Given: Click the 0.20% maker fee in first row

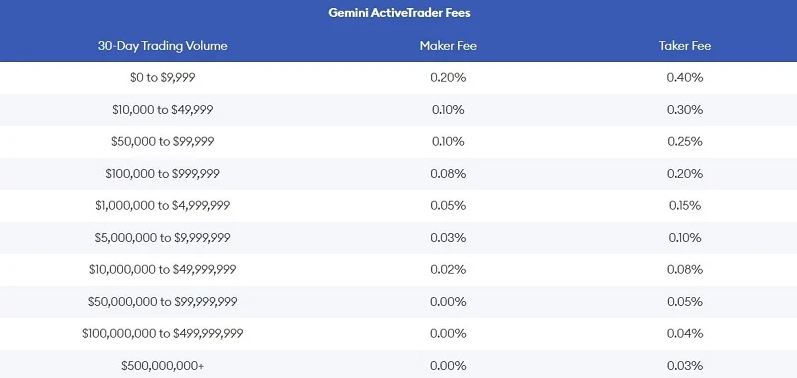Looking at the screenshot, I should pyautogui.click(x=448, y=78).
